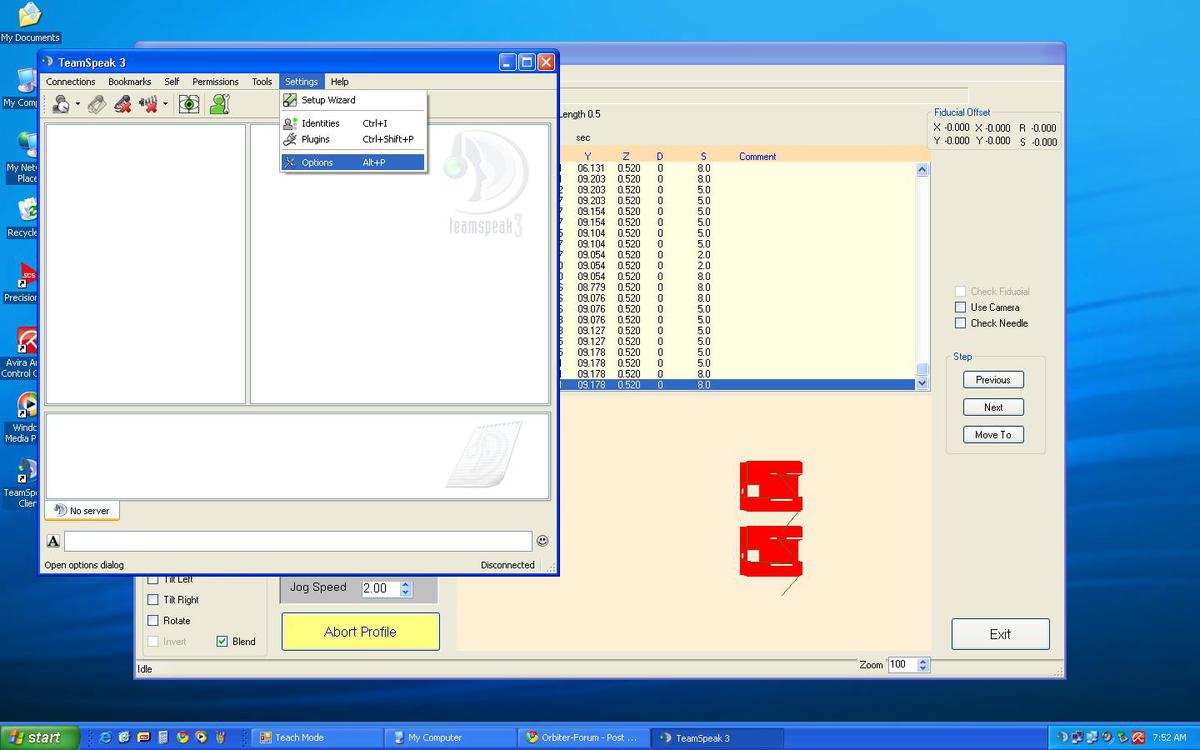Toggle the Use Camera checkbox
Screen dimensions: 1200x750
961,307
